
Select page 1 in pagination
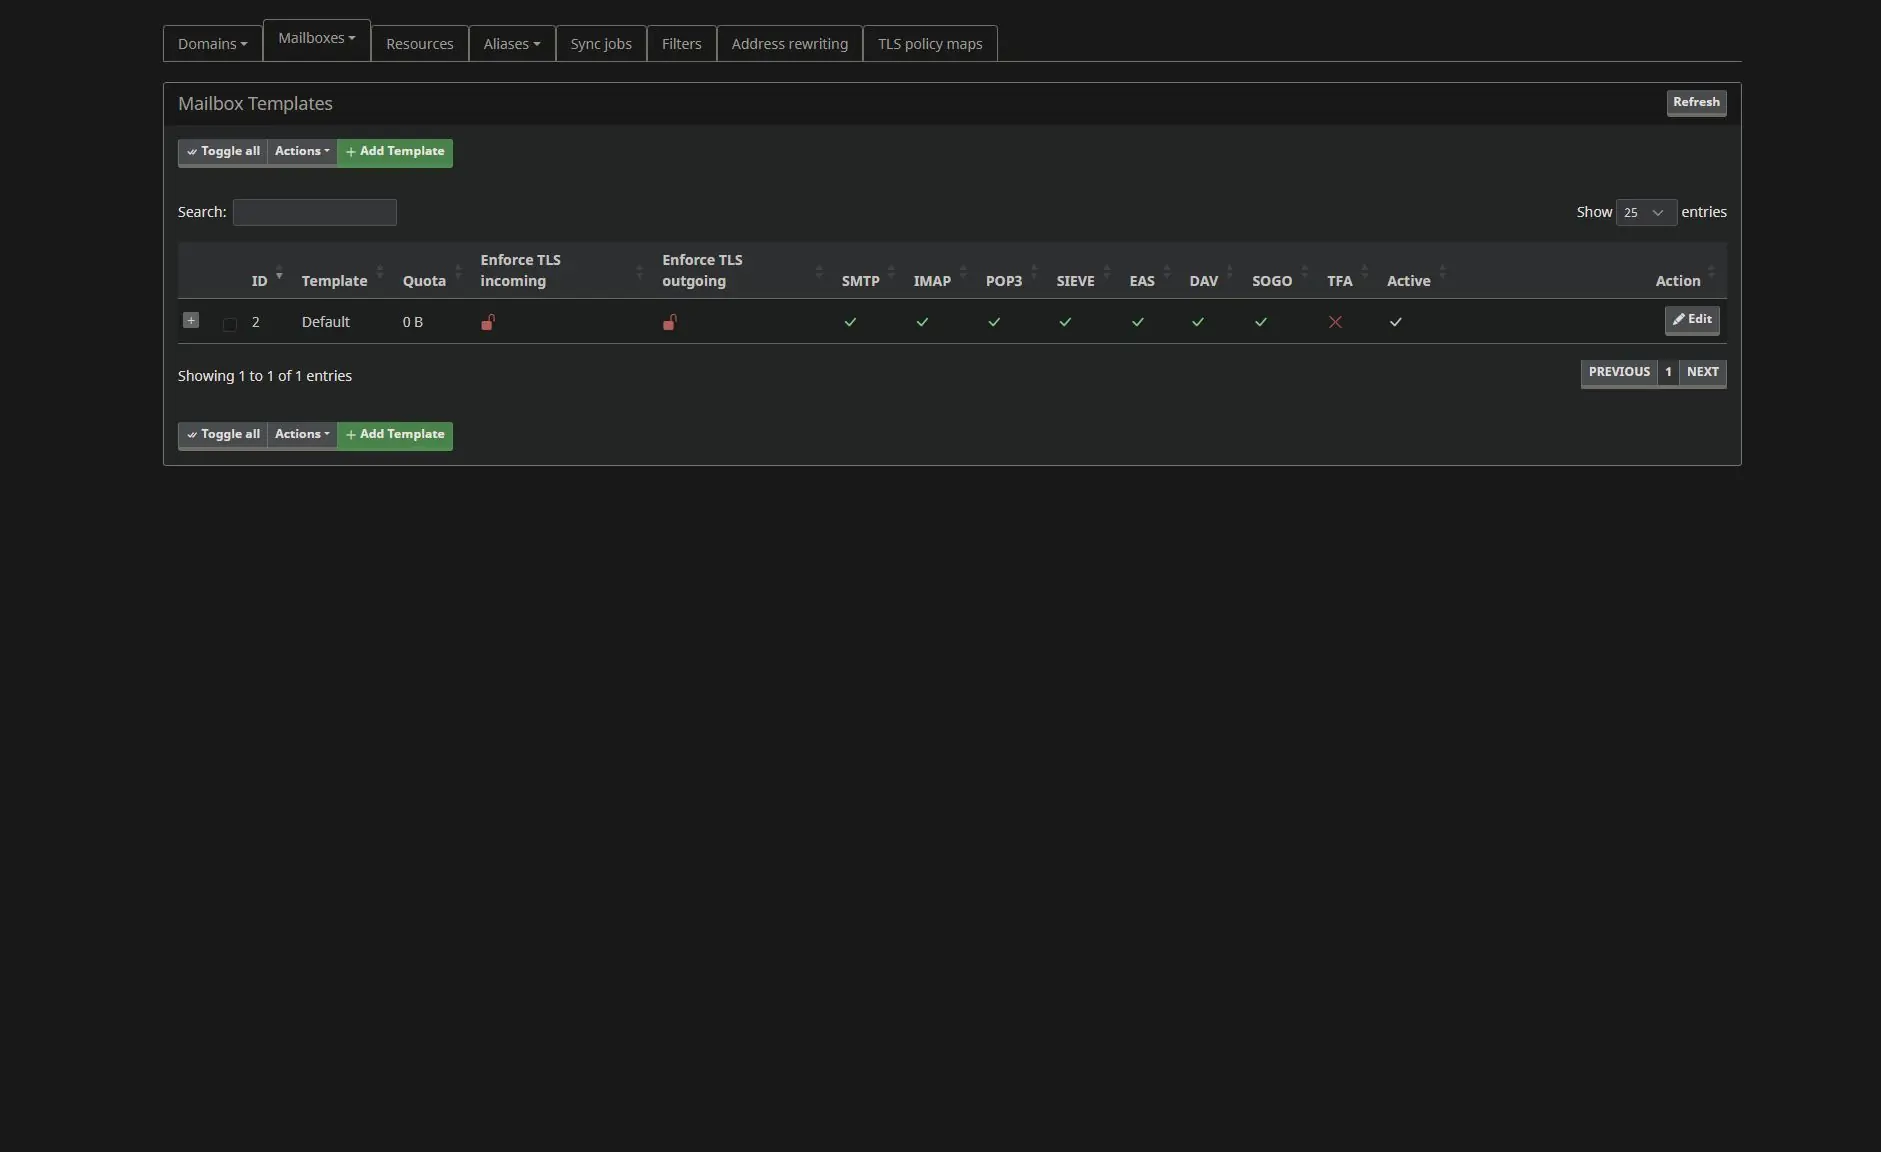tap(1668, 372)
